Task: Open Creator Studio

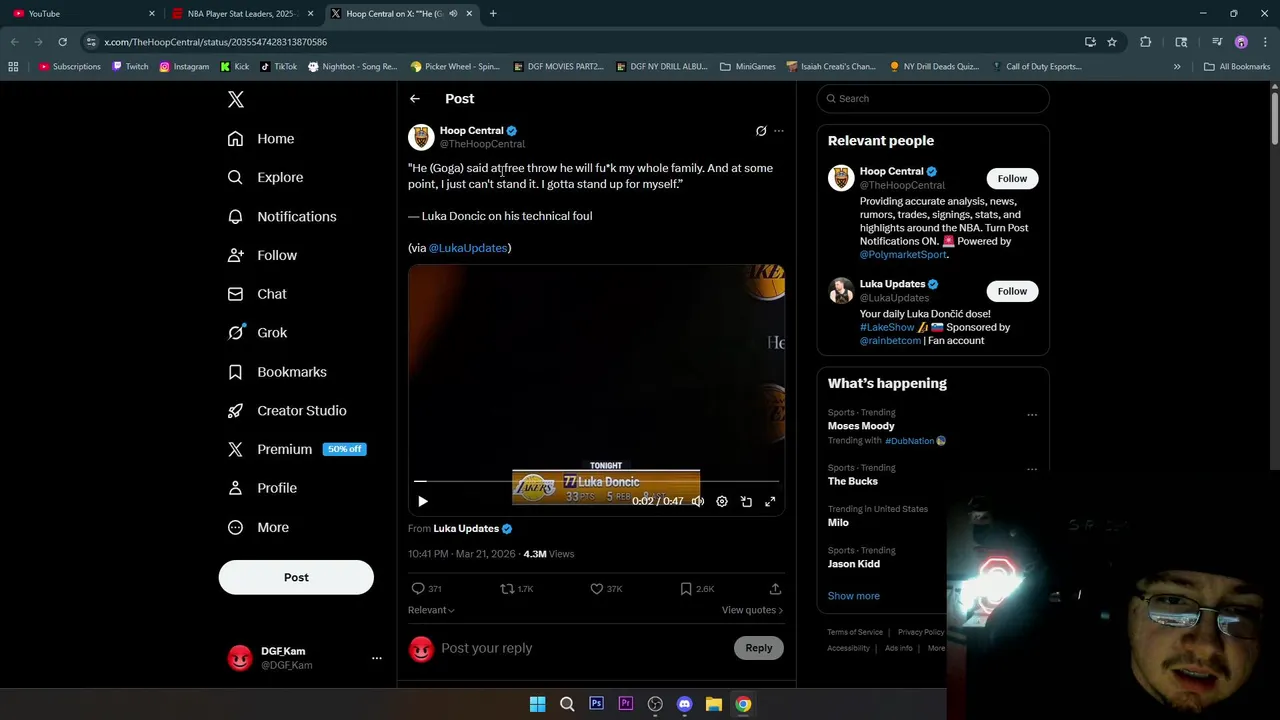Action: 287,411
